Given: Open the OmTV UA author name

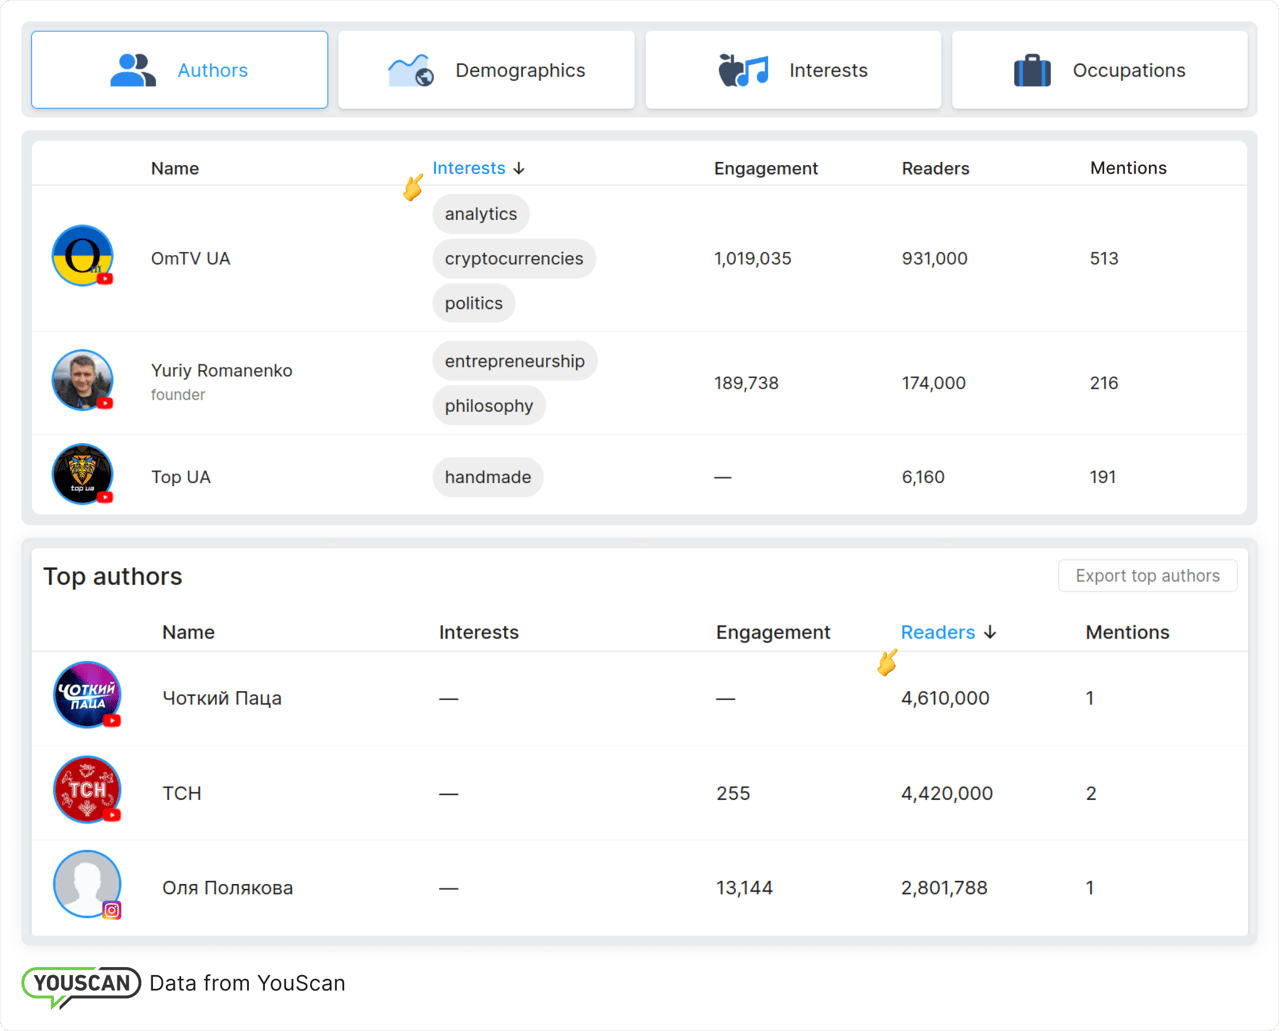Looking at the screenshot, I should pos(190,259).
